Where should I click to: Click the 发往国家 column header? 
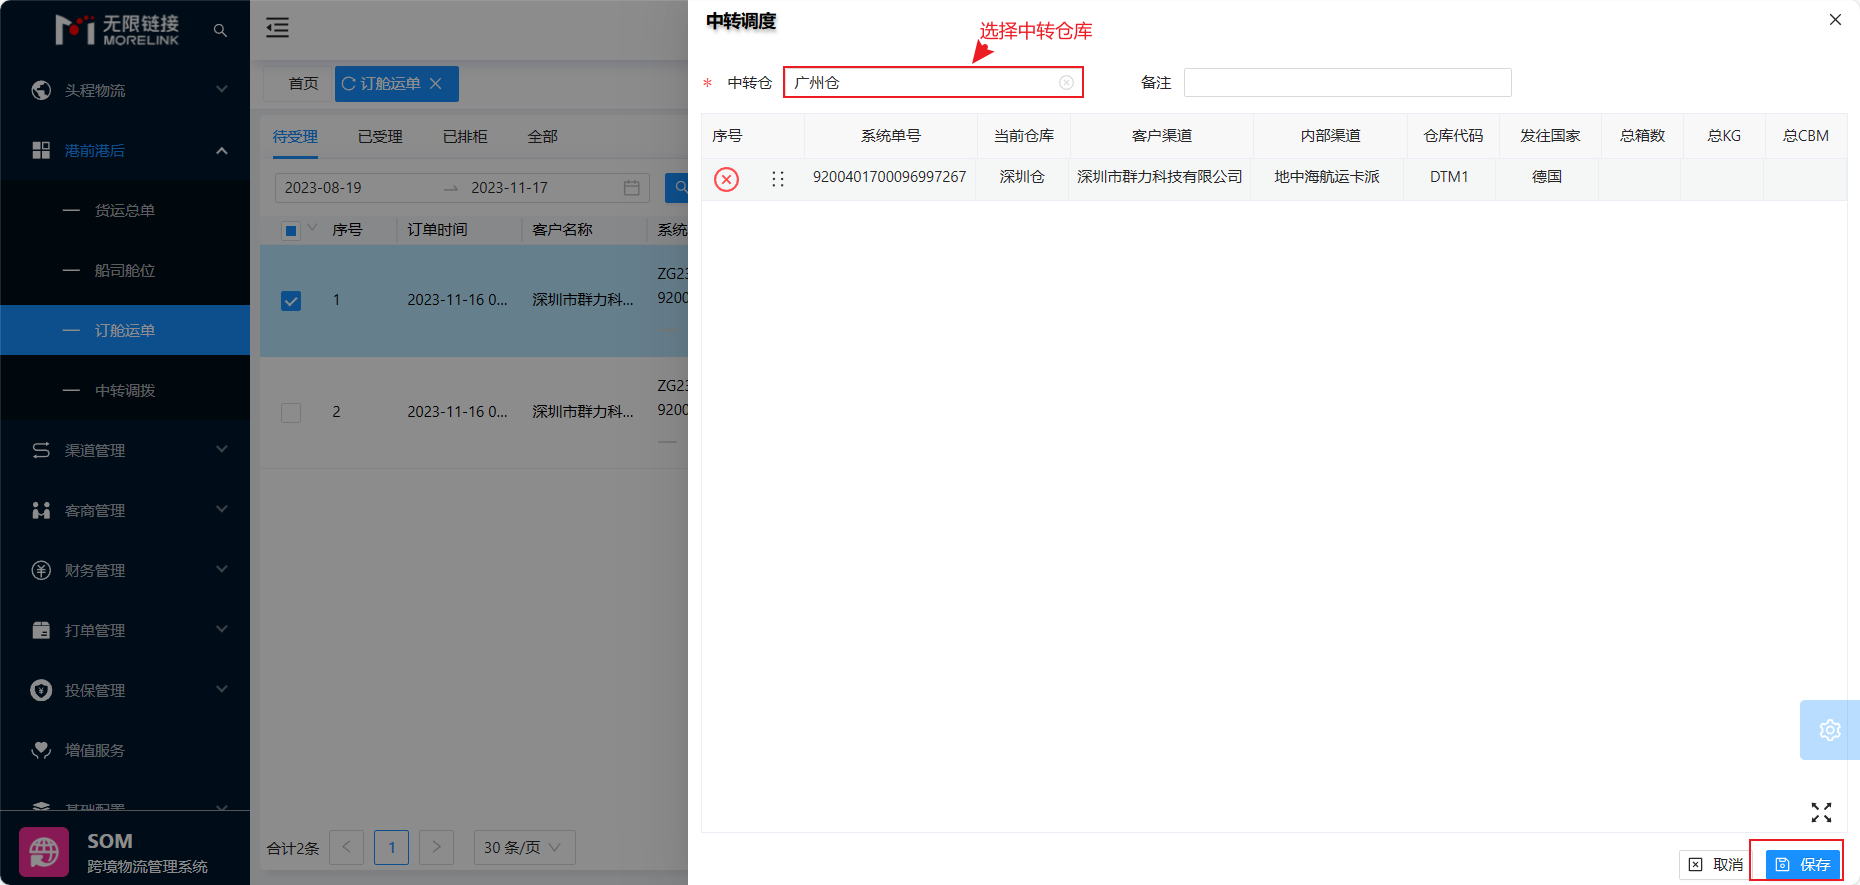pos(1550,136)
